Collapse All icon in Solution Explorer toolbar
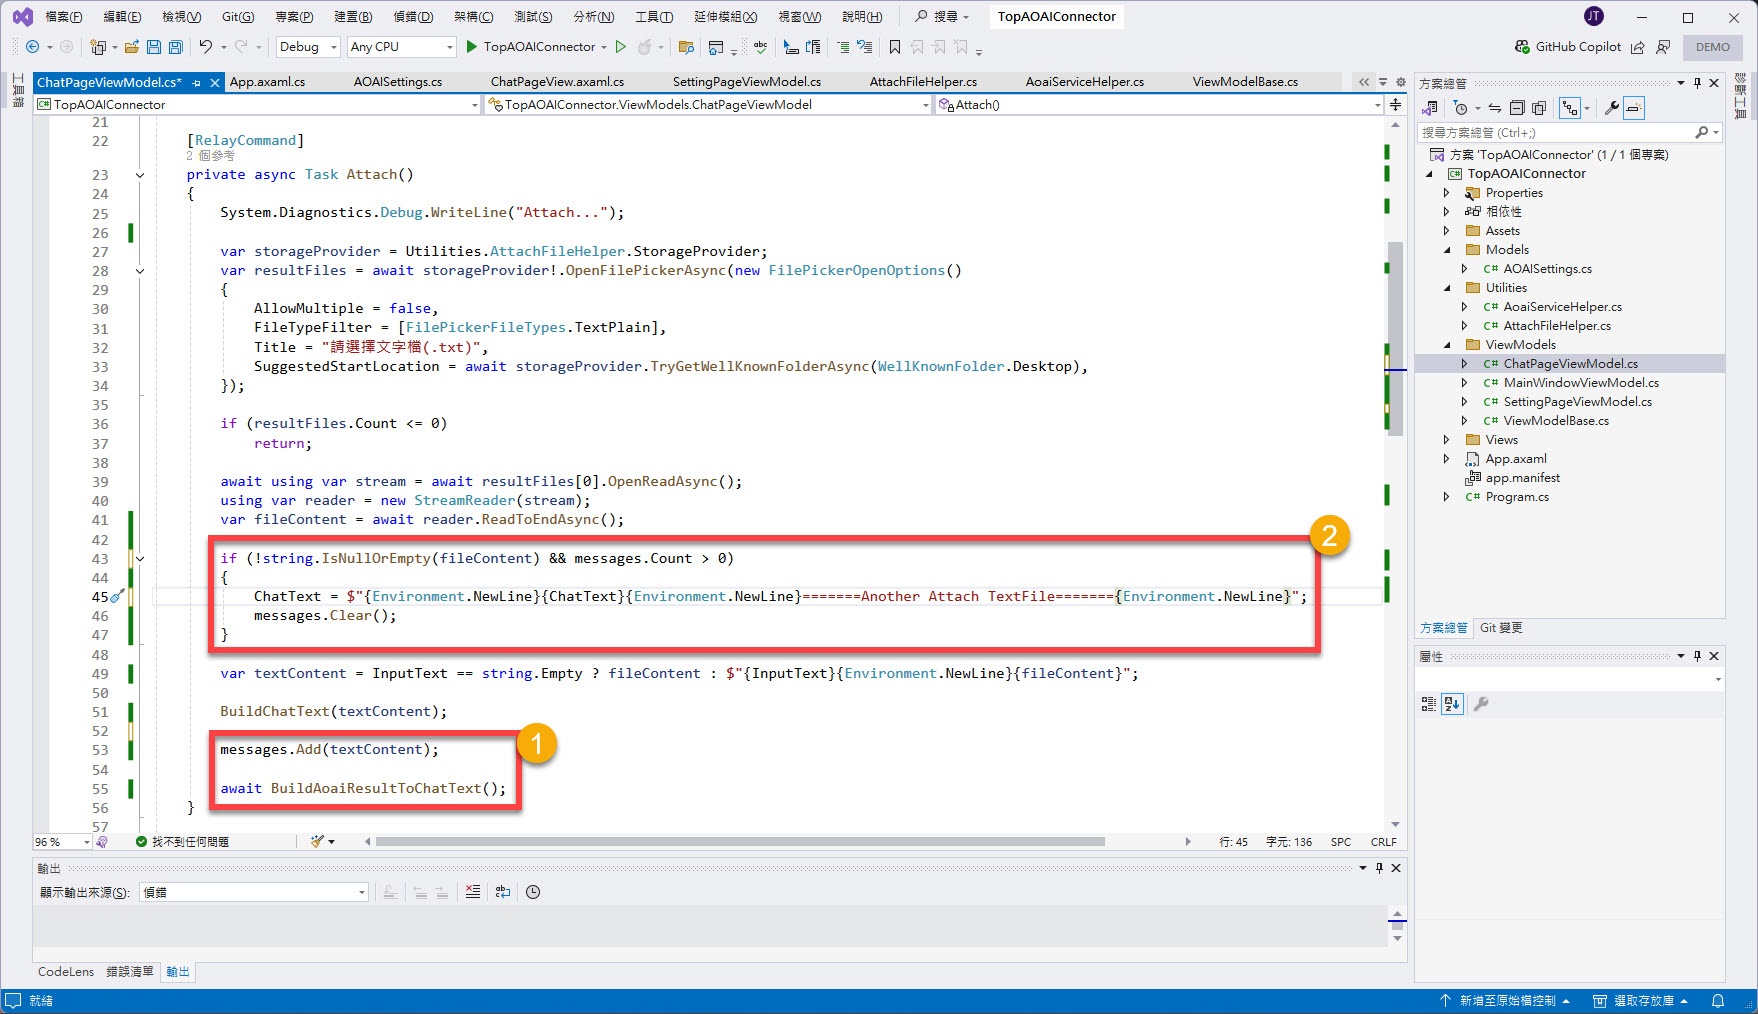The image size is (1758, 1014). coord(1517,108)
